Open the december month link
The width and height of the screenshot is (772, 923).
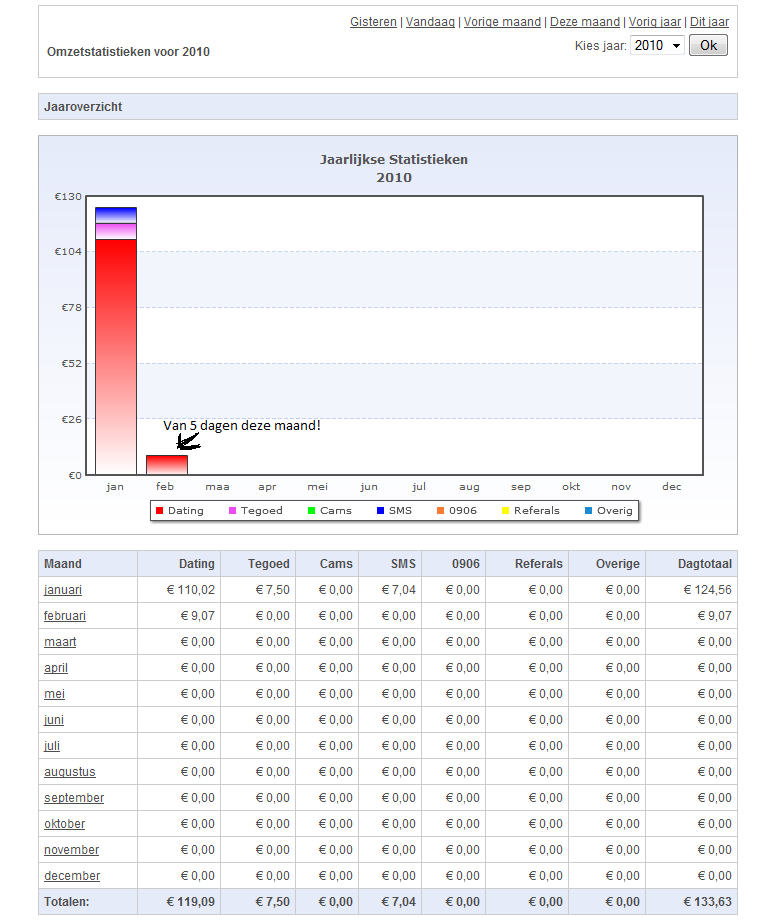pyautogui.click(x=72, y=875)
